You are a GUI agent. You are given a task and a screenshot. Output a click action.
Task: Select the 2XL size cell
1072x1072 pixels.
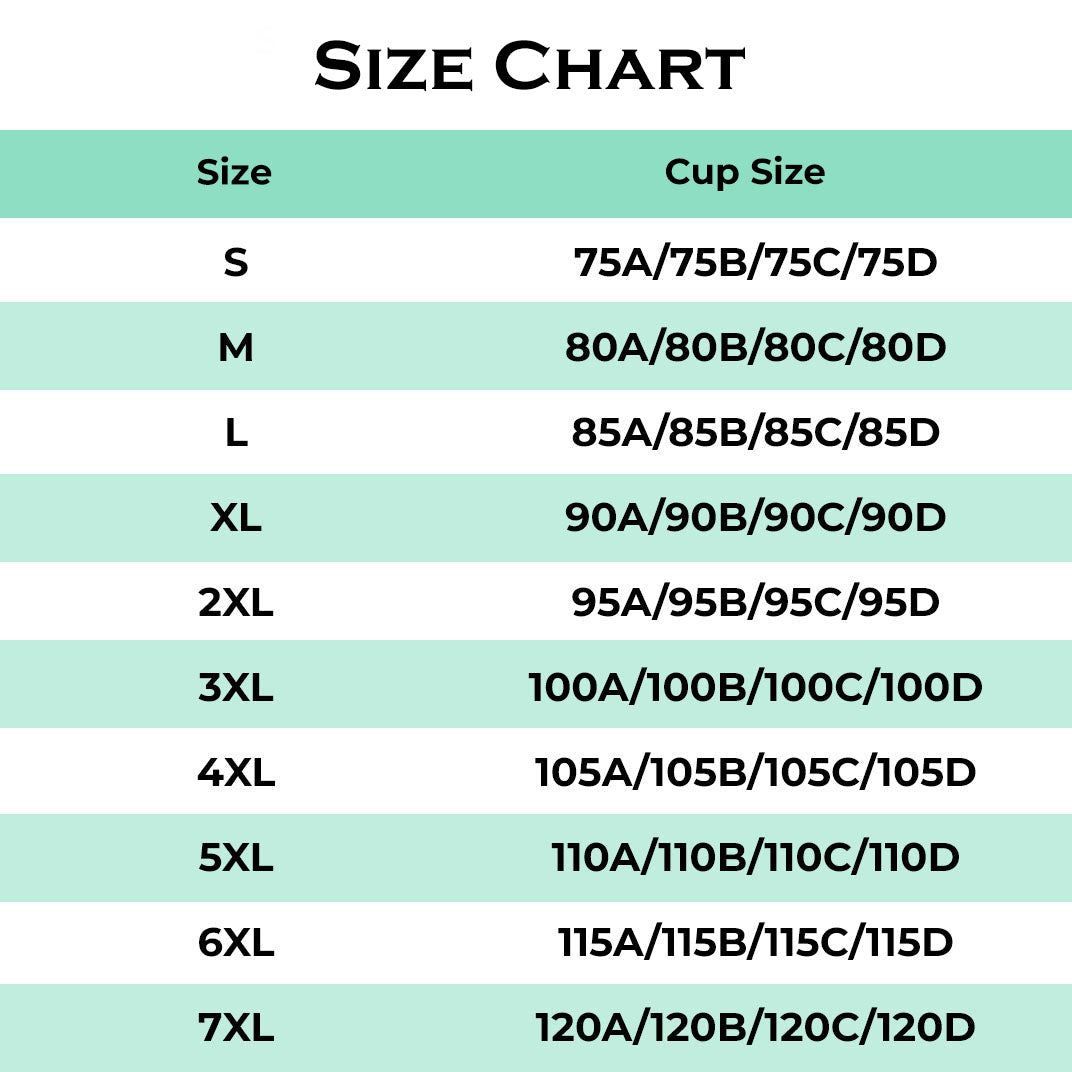235,602
